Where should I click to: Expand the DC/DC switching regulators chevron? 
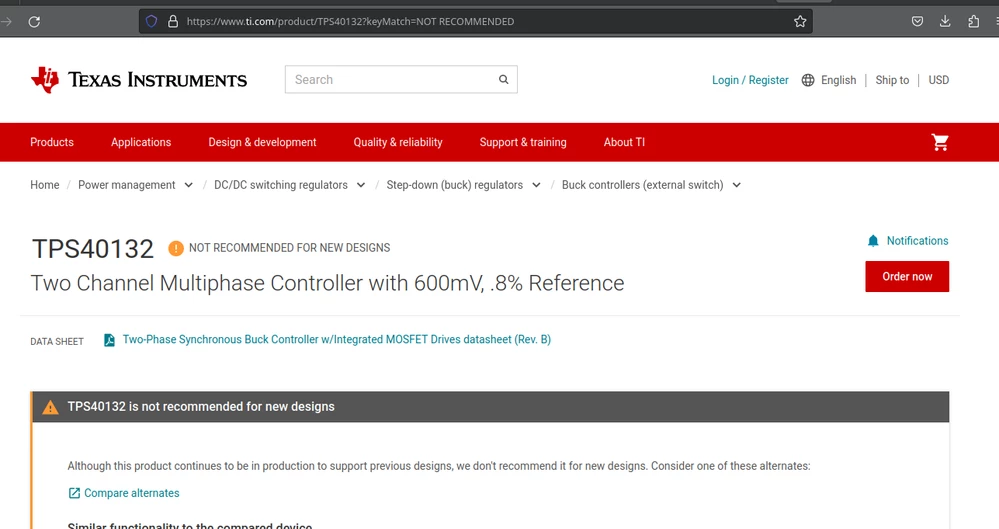tap(361, 185)
